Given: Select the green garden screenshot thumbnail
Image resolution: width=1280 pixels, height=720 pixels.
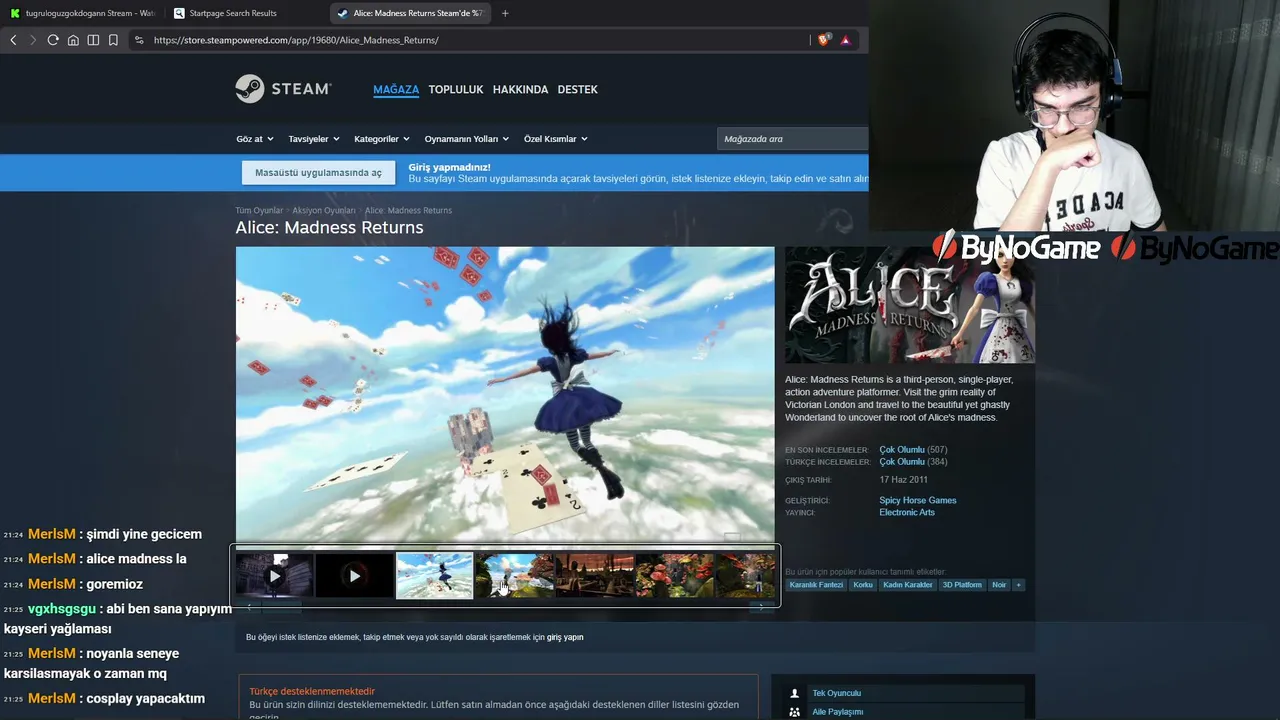Looking at the screenshot, I should point(515,576).
